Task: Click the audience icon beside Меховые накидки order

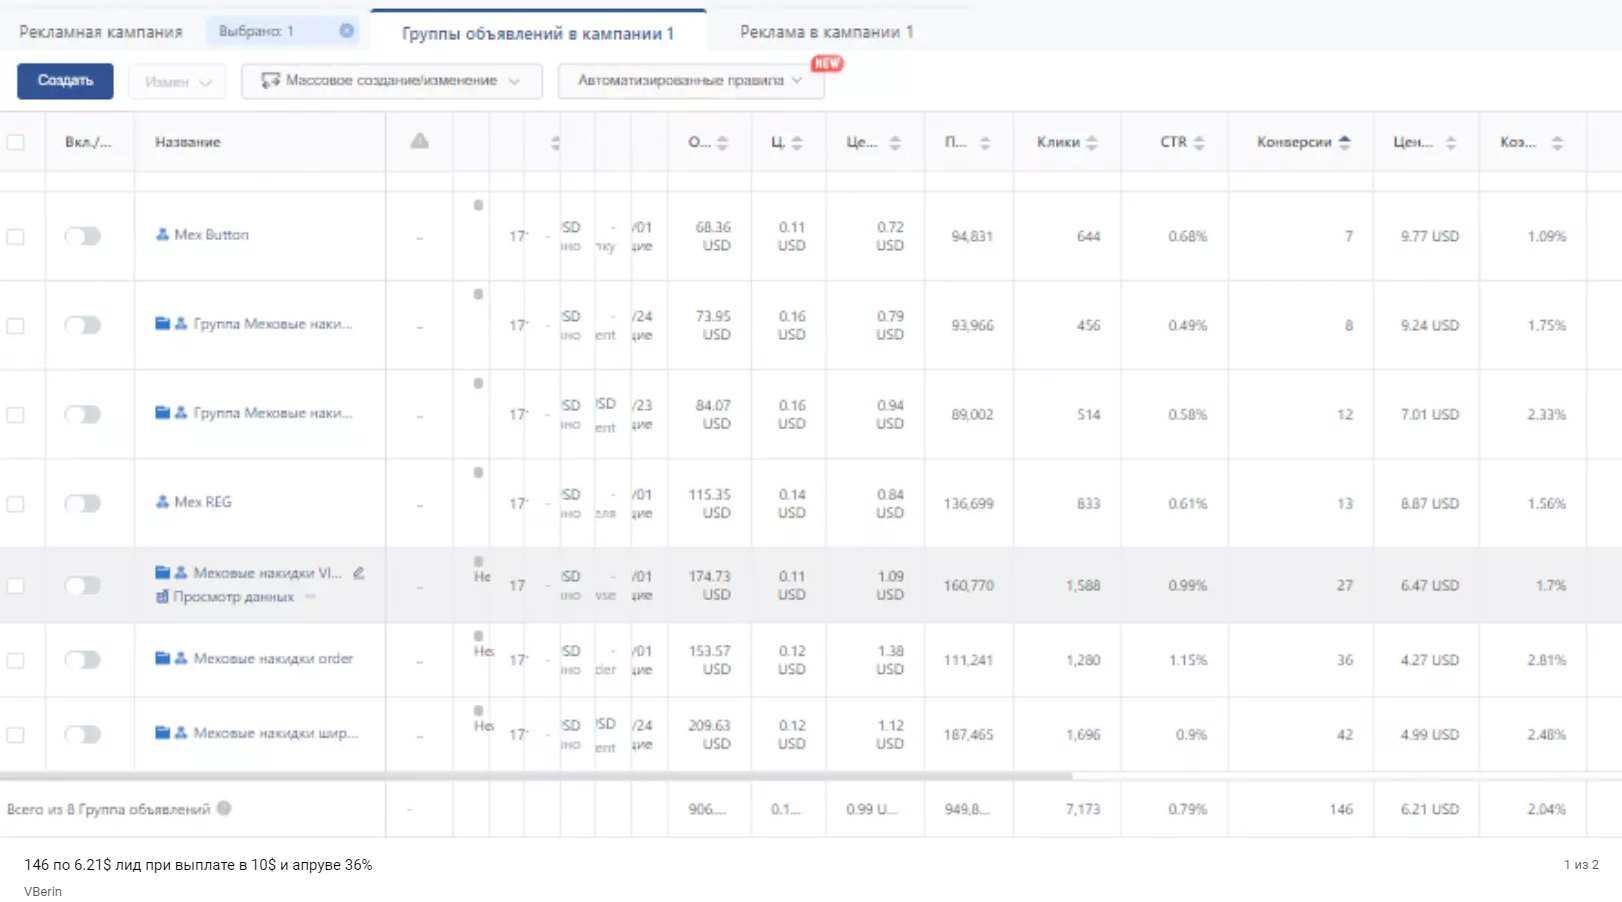Action: (x=181, y=658)
